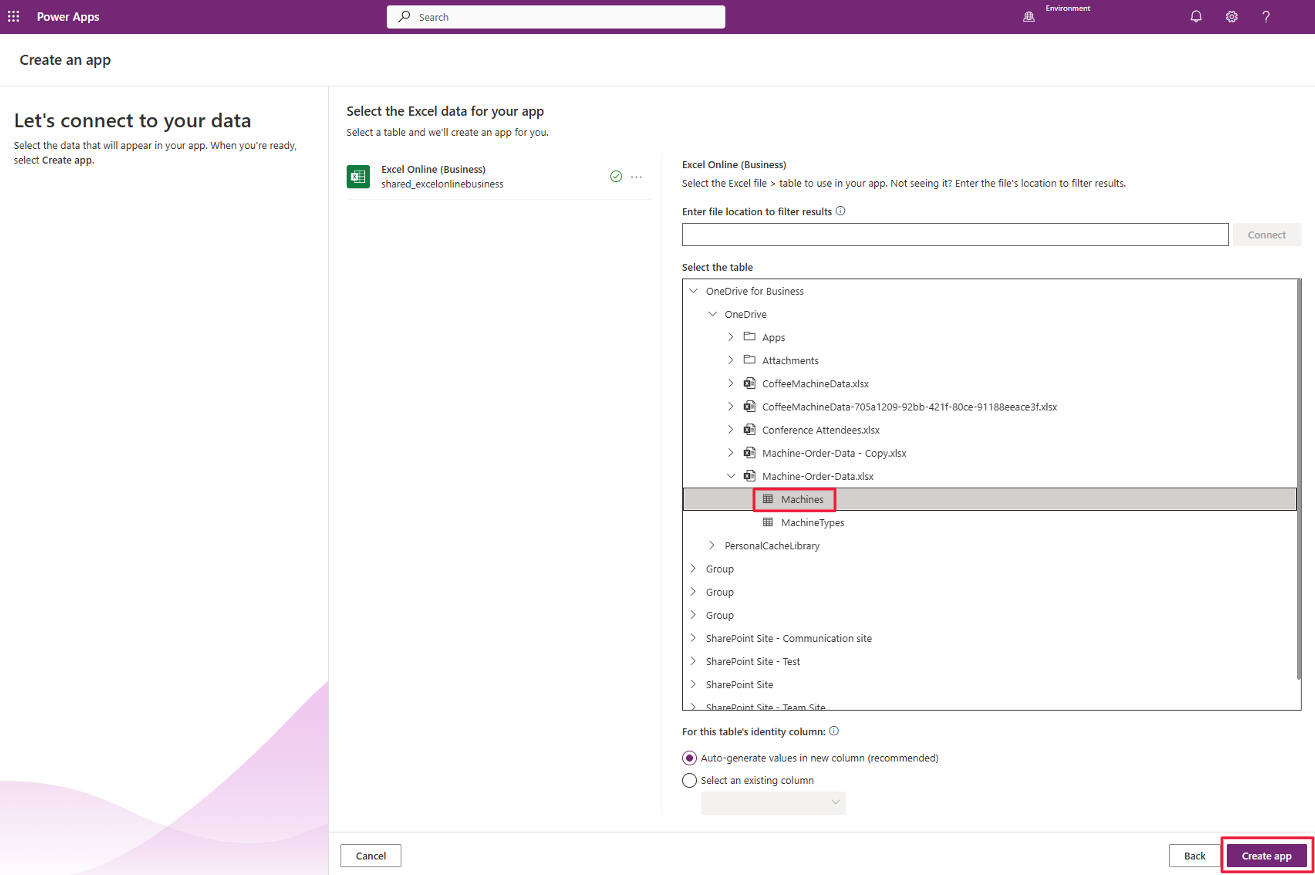Click the Conference Attendees.xlsx file icon
Image resolution: width=1315 pixels, height=875 pixels.
pyautogui.click(x=749, y=430)
